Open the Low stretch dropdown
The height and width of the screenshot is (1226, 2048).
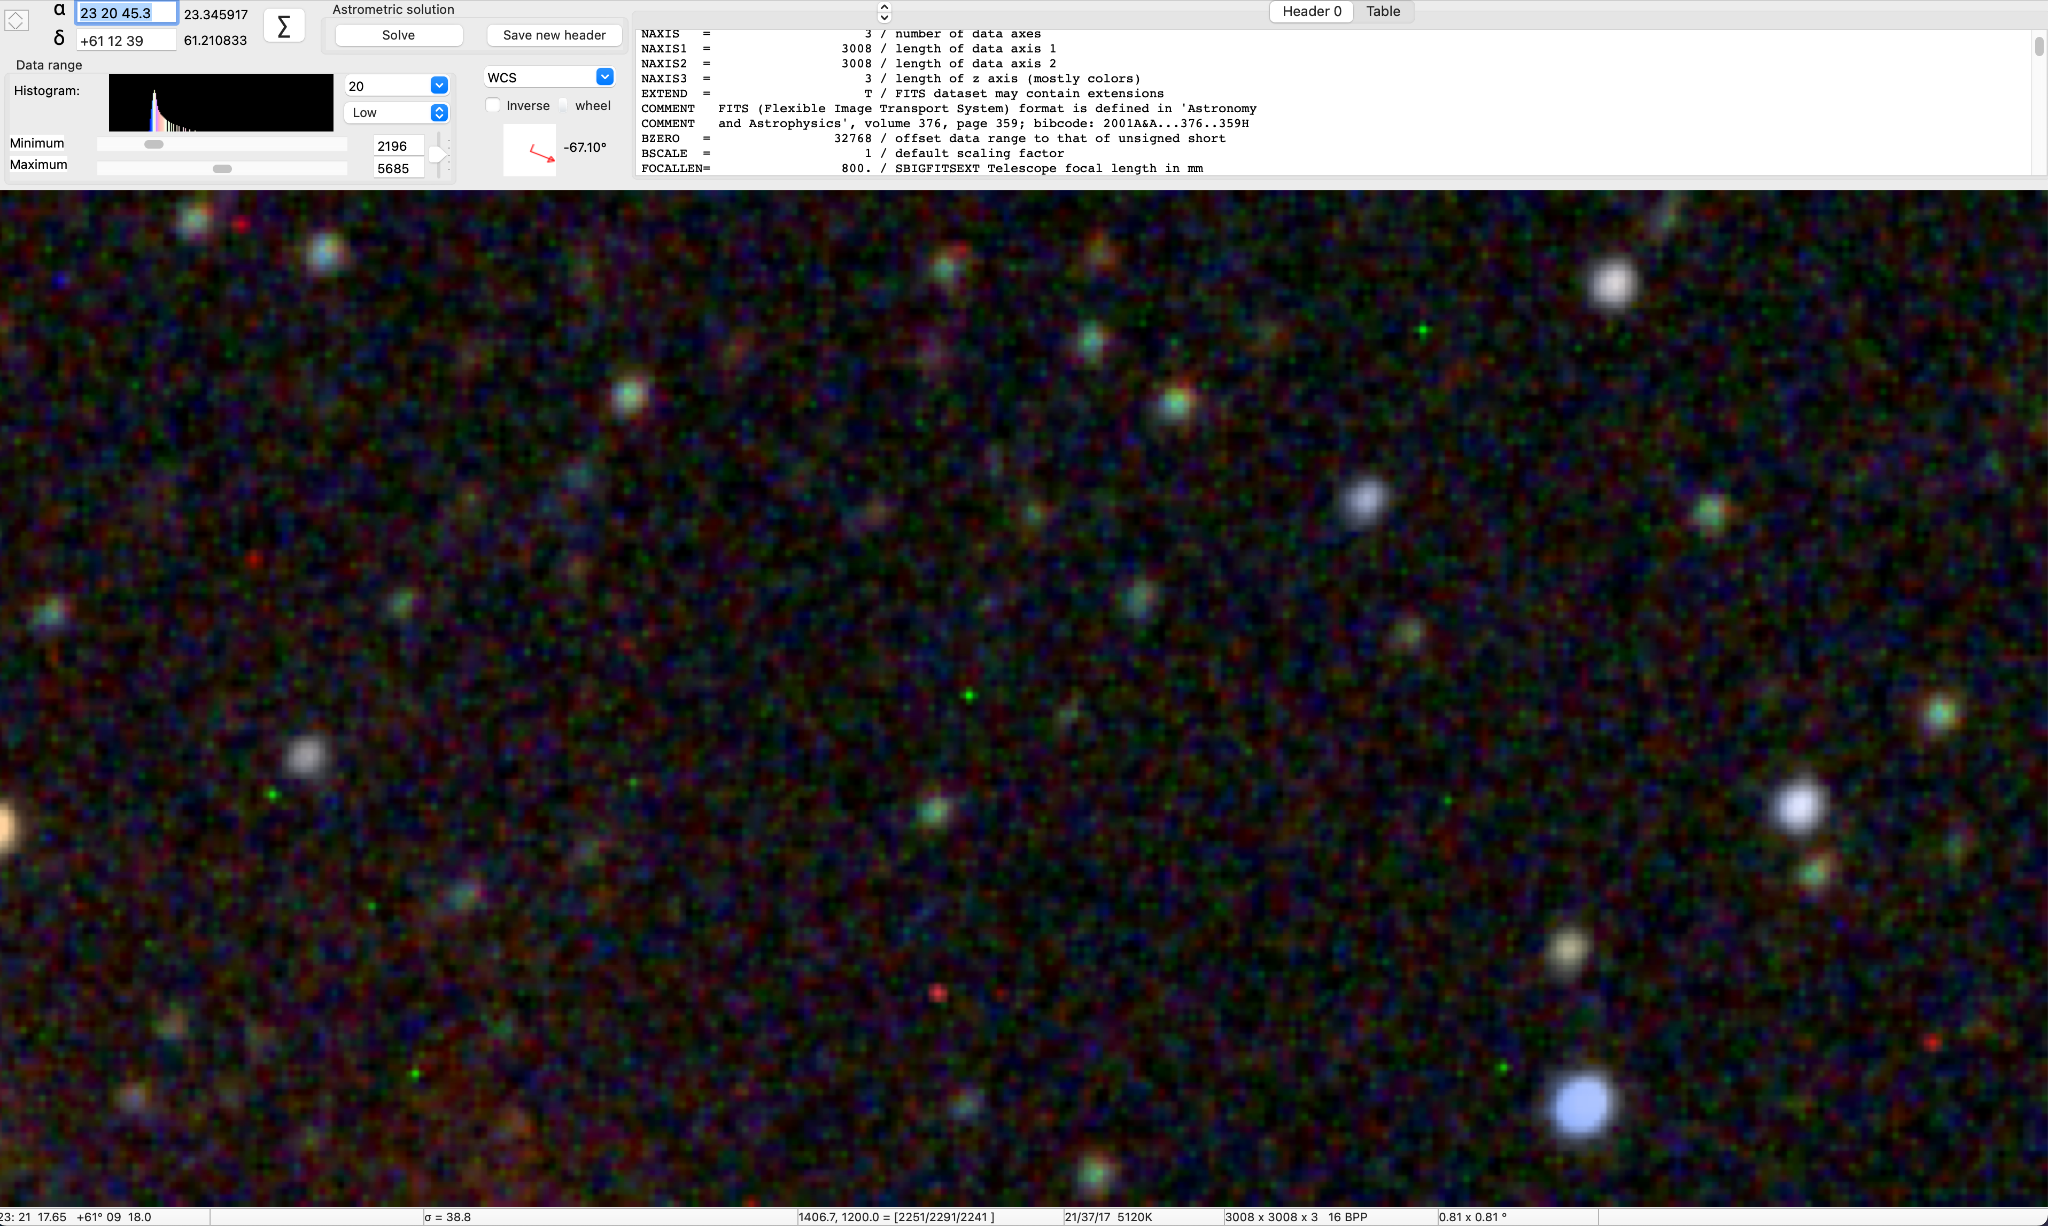coord(396,113)
